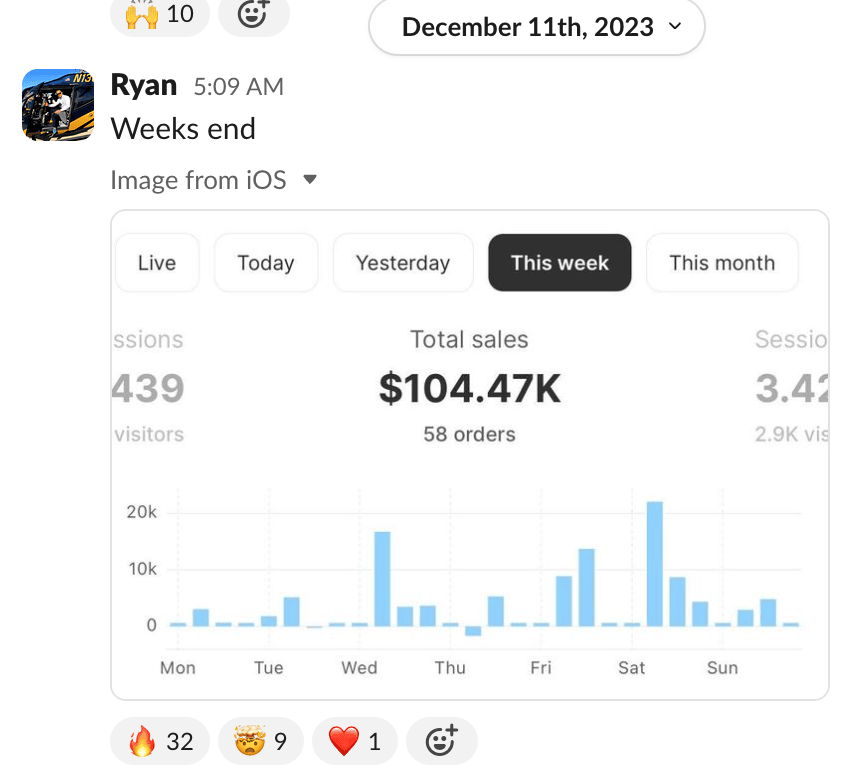
Task: Click the $104.47K total sales figure
Action: (470, 388)
